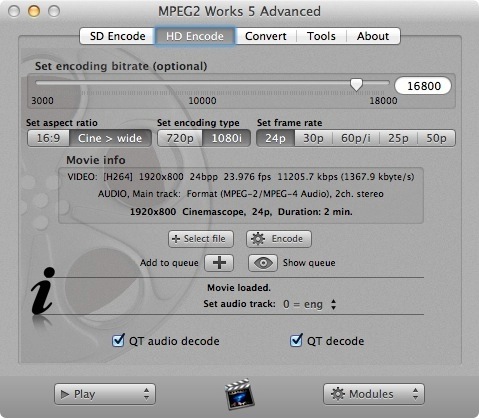
Task: Switch to the SD Encode tab
Action: pos(117,36)
